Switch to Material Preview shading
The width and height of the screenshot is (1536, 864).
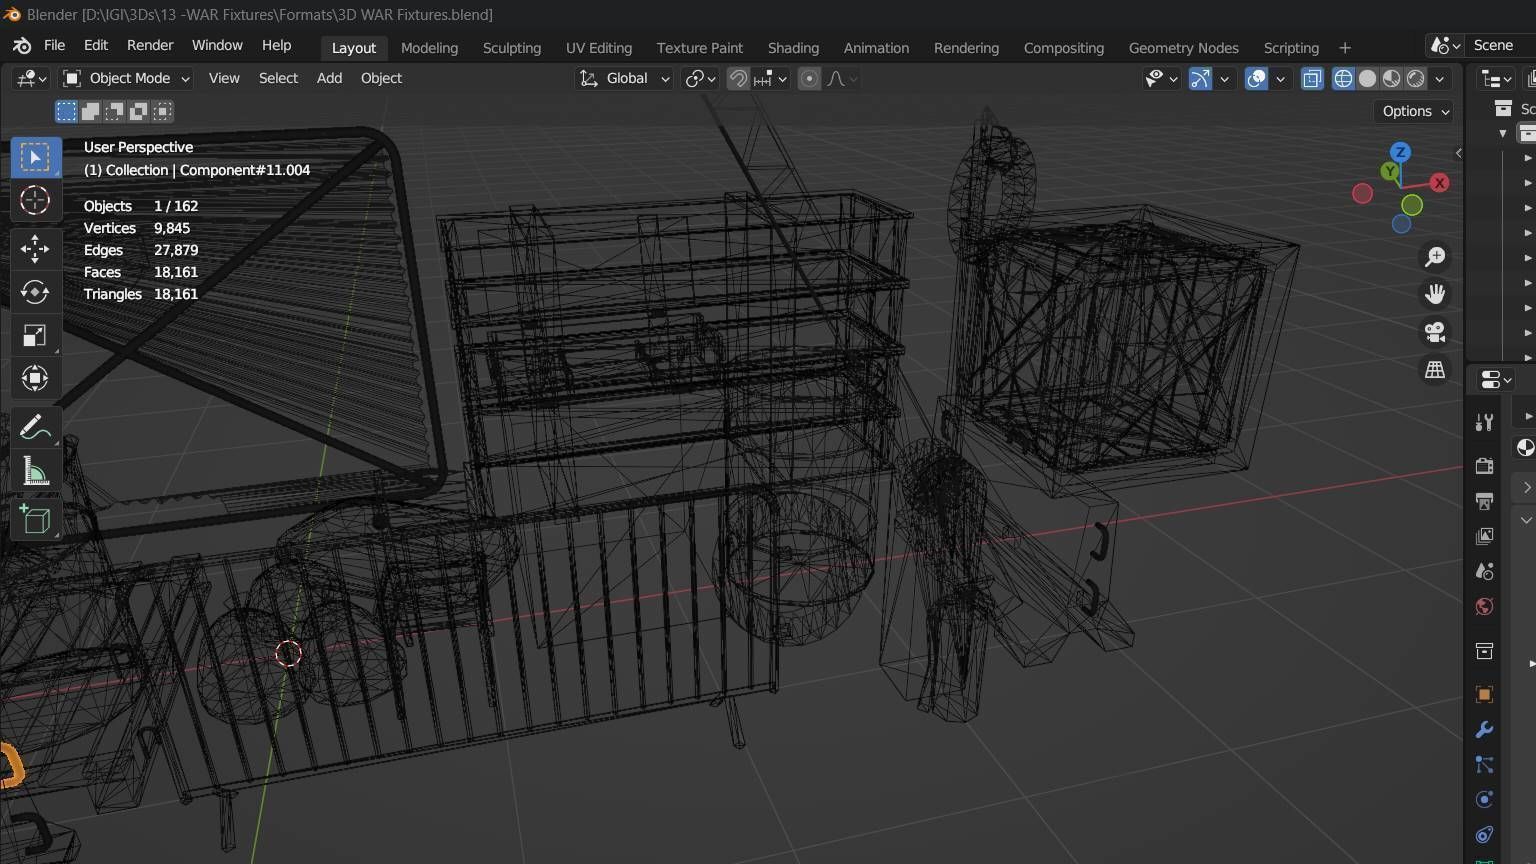point(1391,78)
